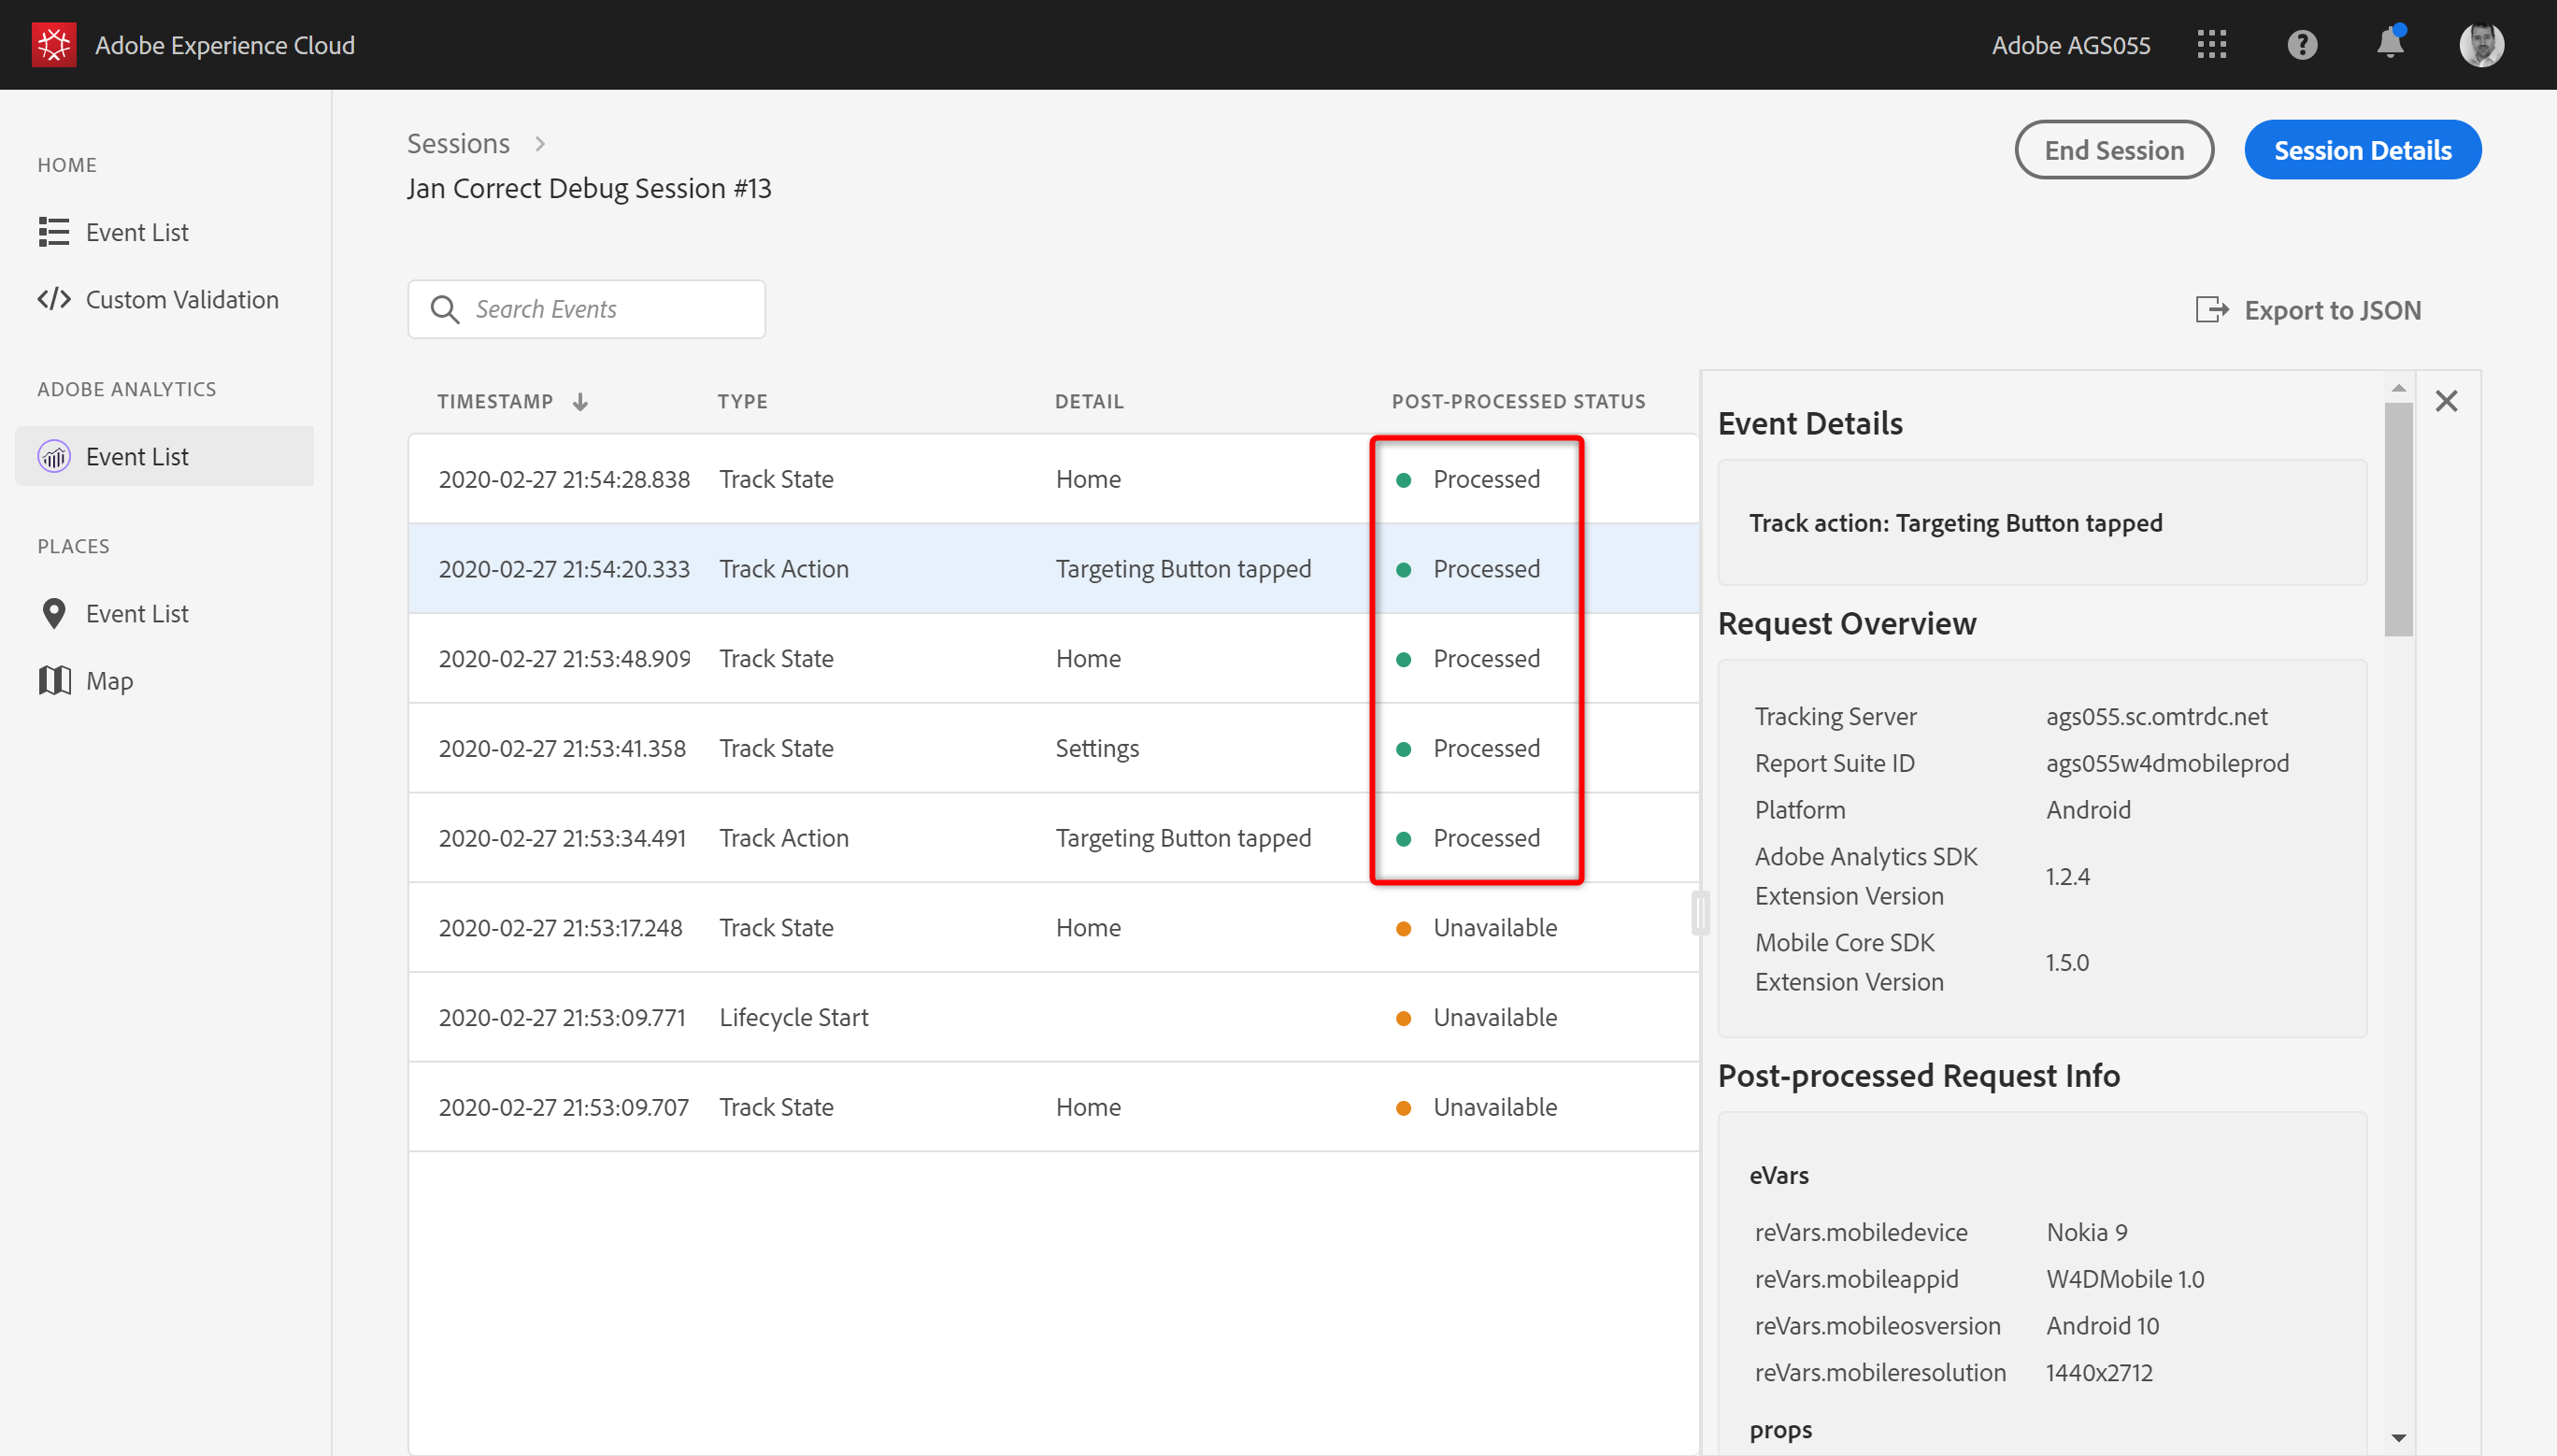
Task: Open the app switcher grid icon
Action: tap(2211, 45)
